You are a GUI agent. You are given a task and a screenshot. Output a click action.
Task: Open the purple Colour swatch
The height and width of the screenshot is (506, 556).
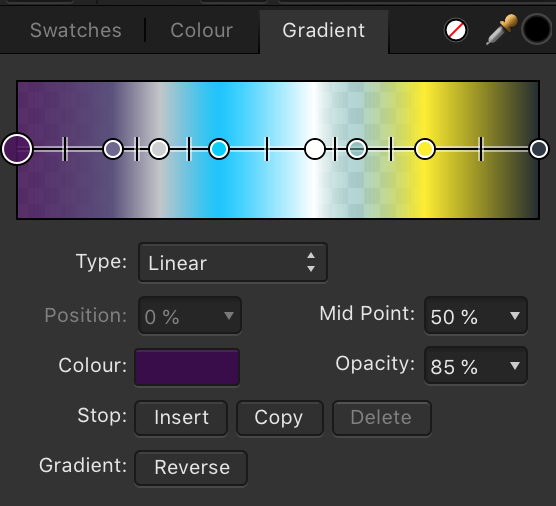tap(187, 367)
